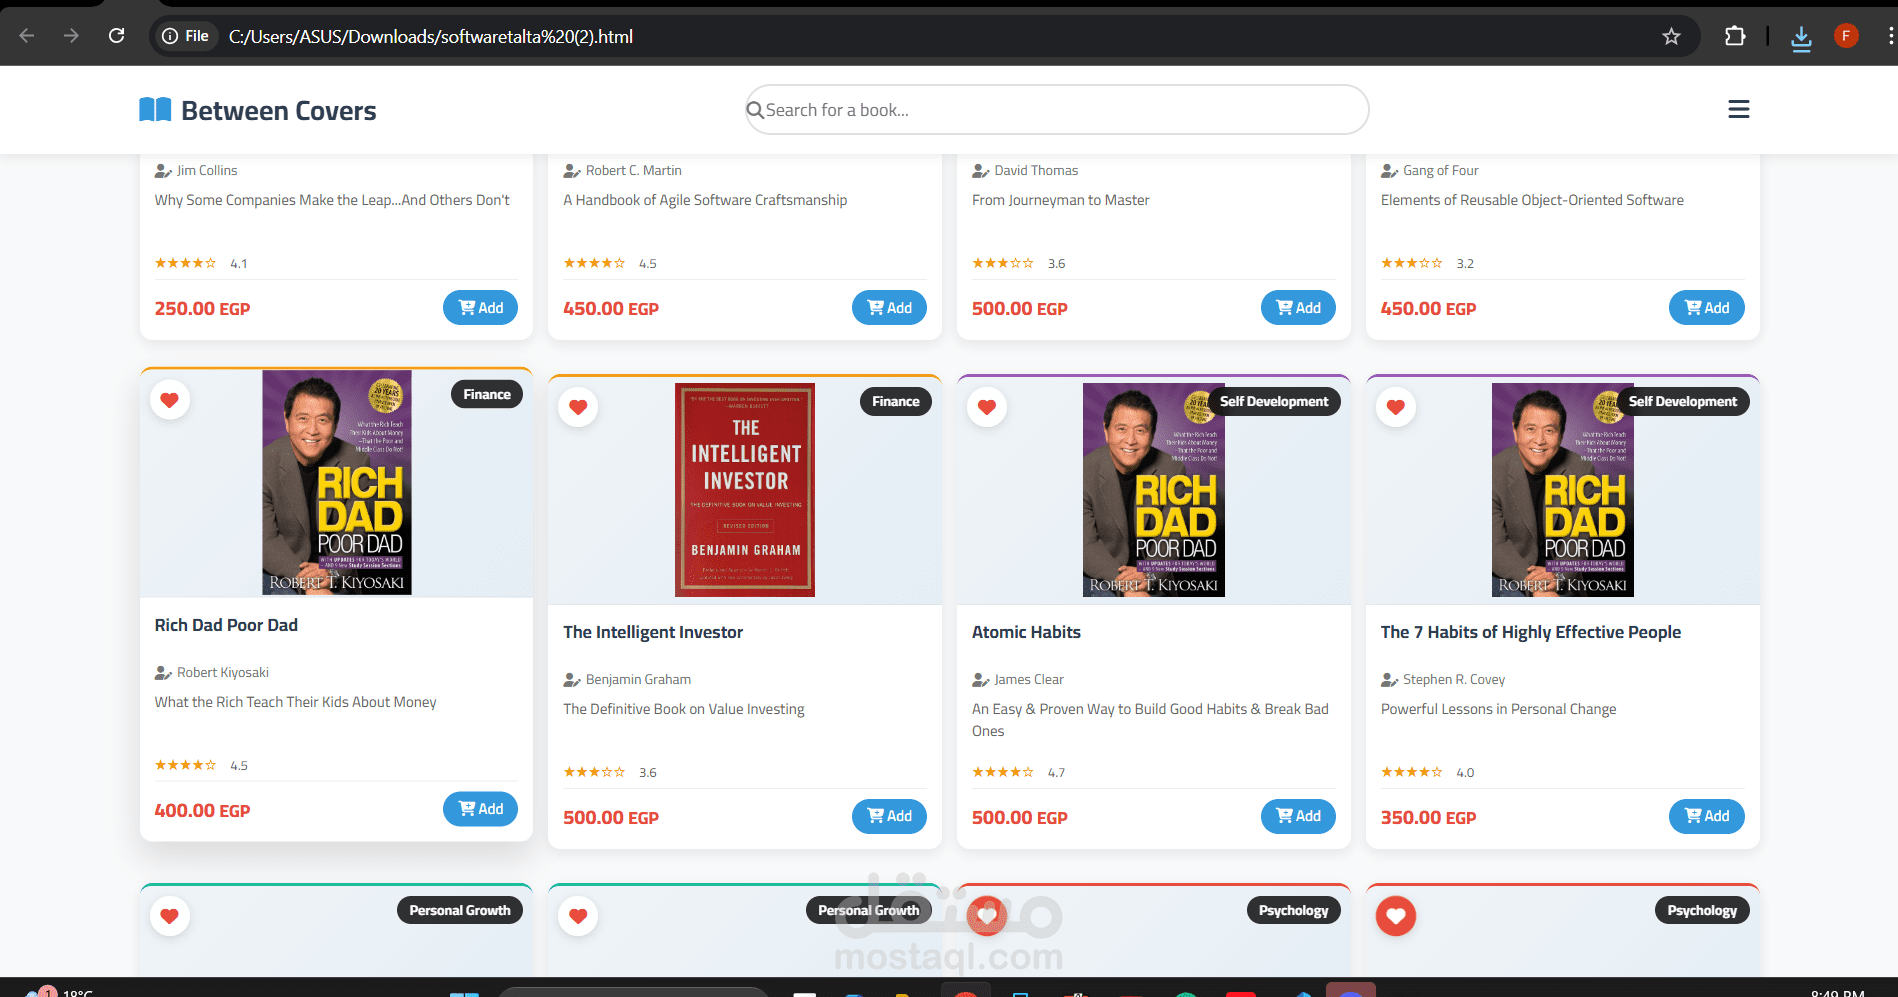The image size is (1898, 997).
Task: Open the browser downloads icon
Action: 1801,38
